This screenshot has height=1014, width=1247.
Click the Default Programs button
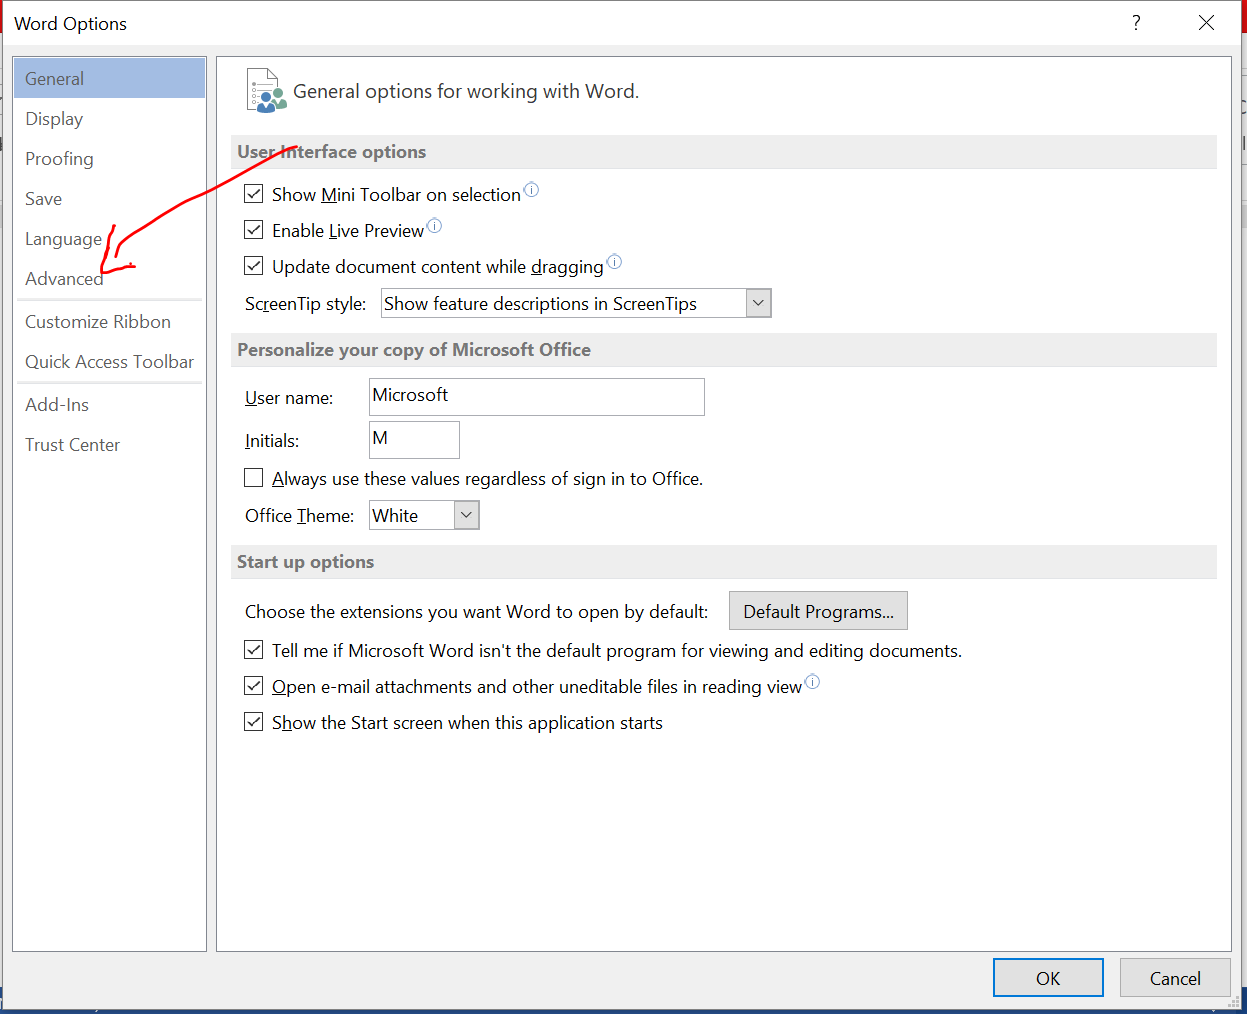click(x=818, y=611)
